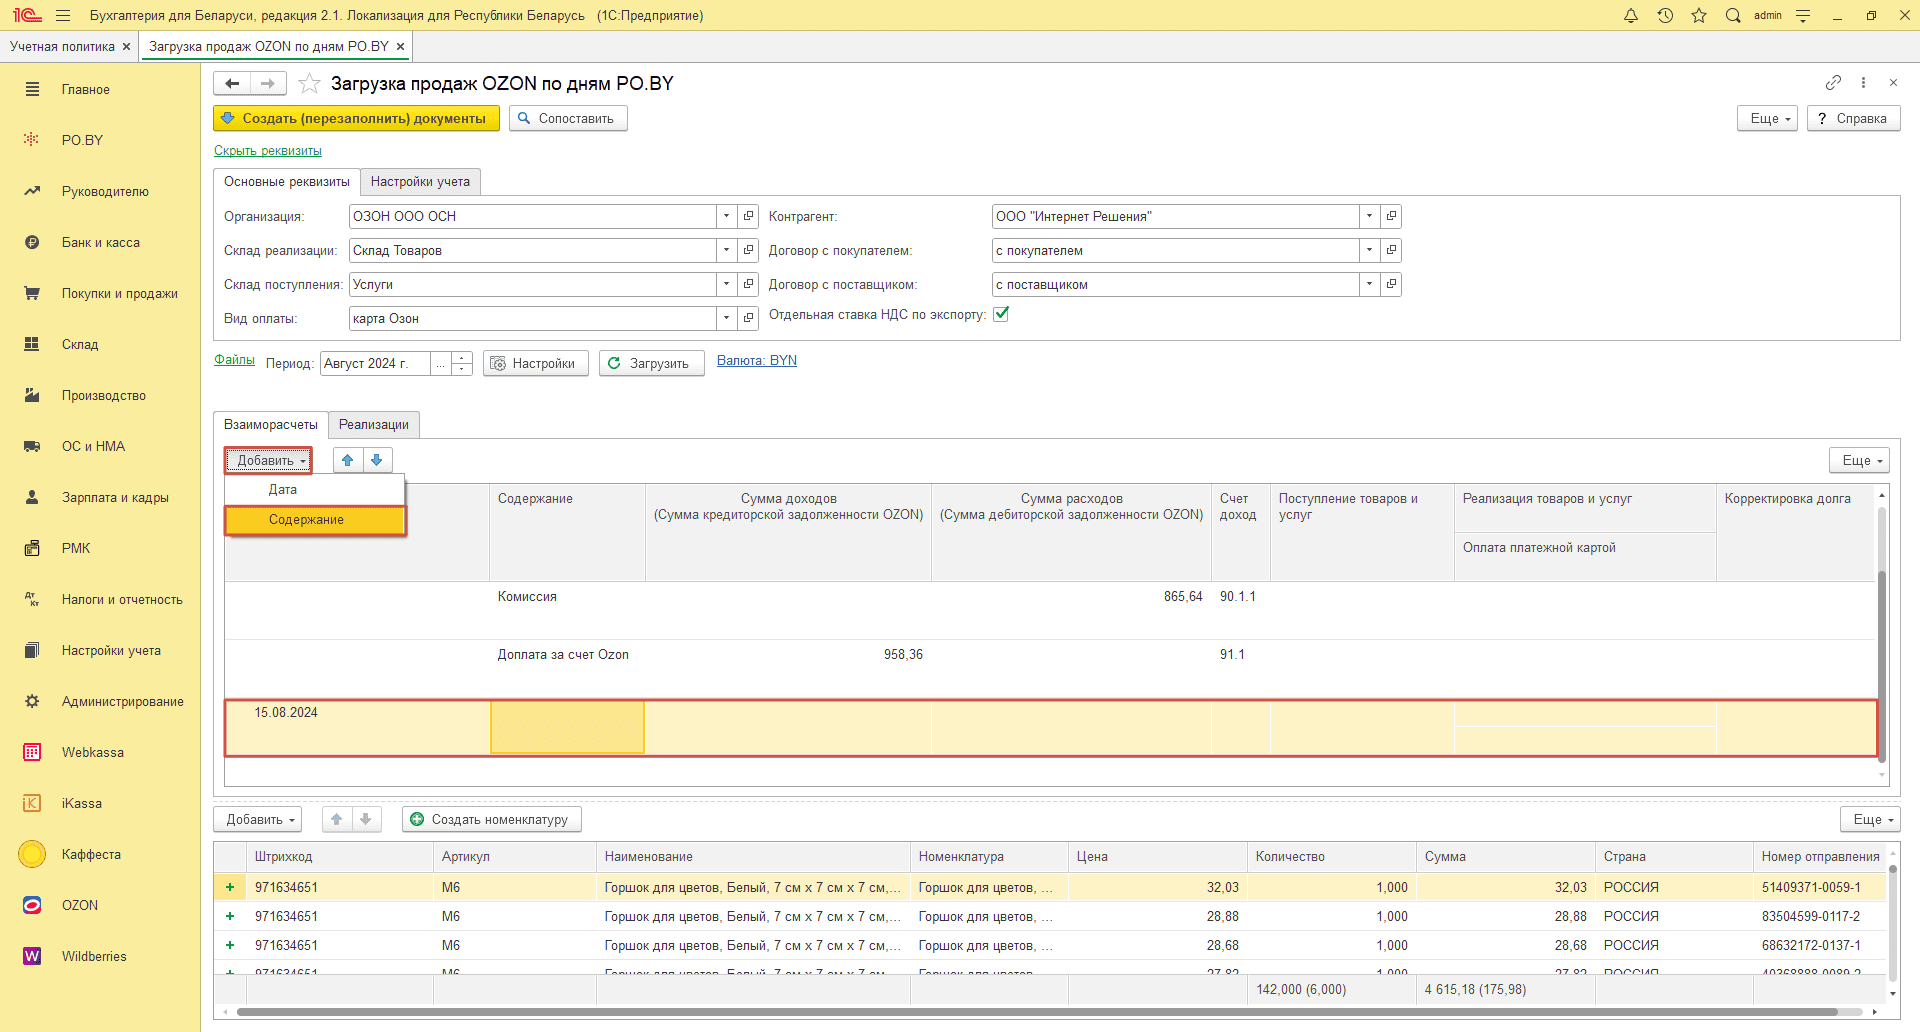Open Настройки button next to period
This screenshot has height=1032, width=1920.
click(536, 363)
